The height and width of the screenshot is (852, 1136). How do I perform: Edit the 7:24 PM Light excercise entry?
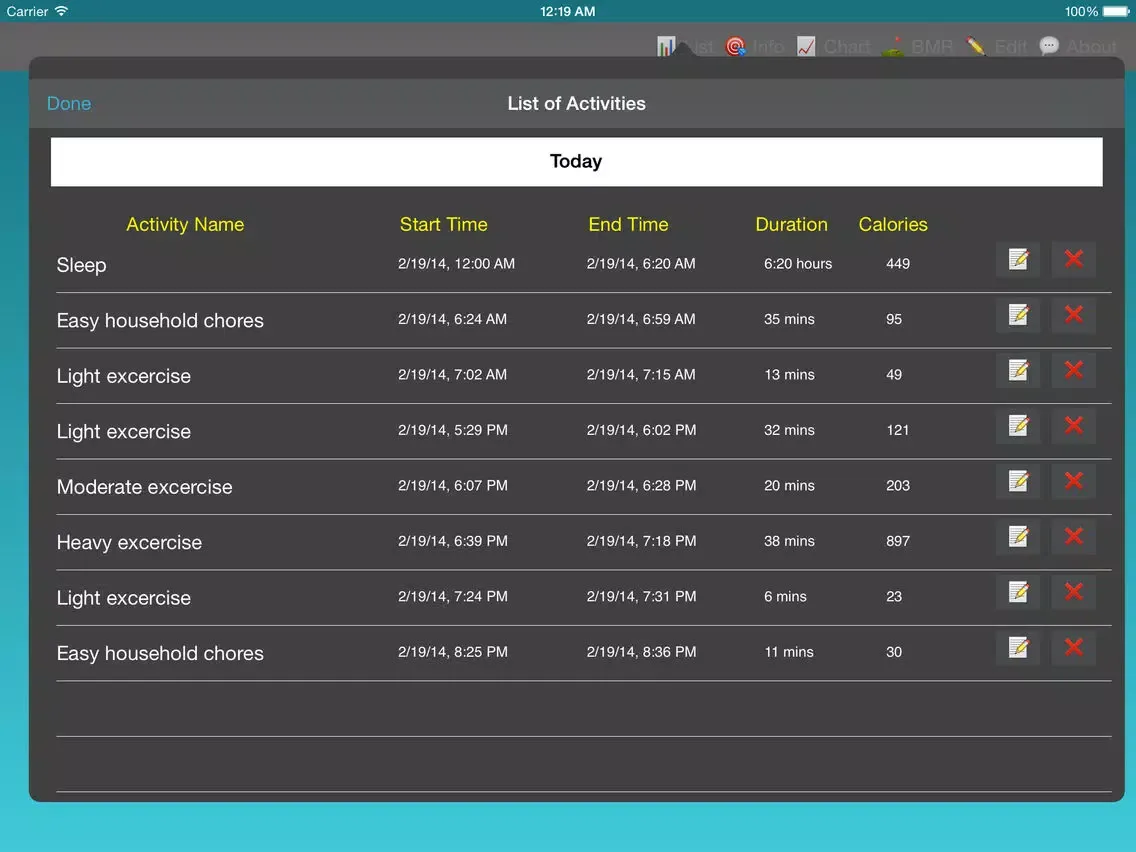1018,592
